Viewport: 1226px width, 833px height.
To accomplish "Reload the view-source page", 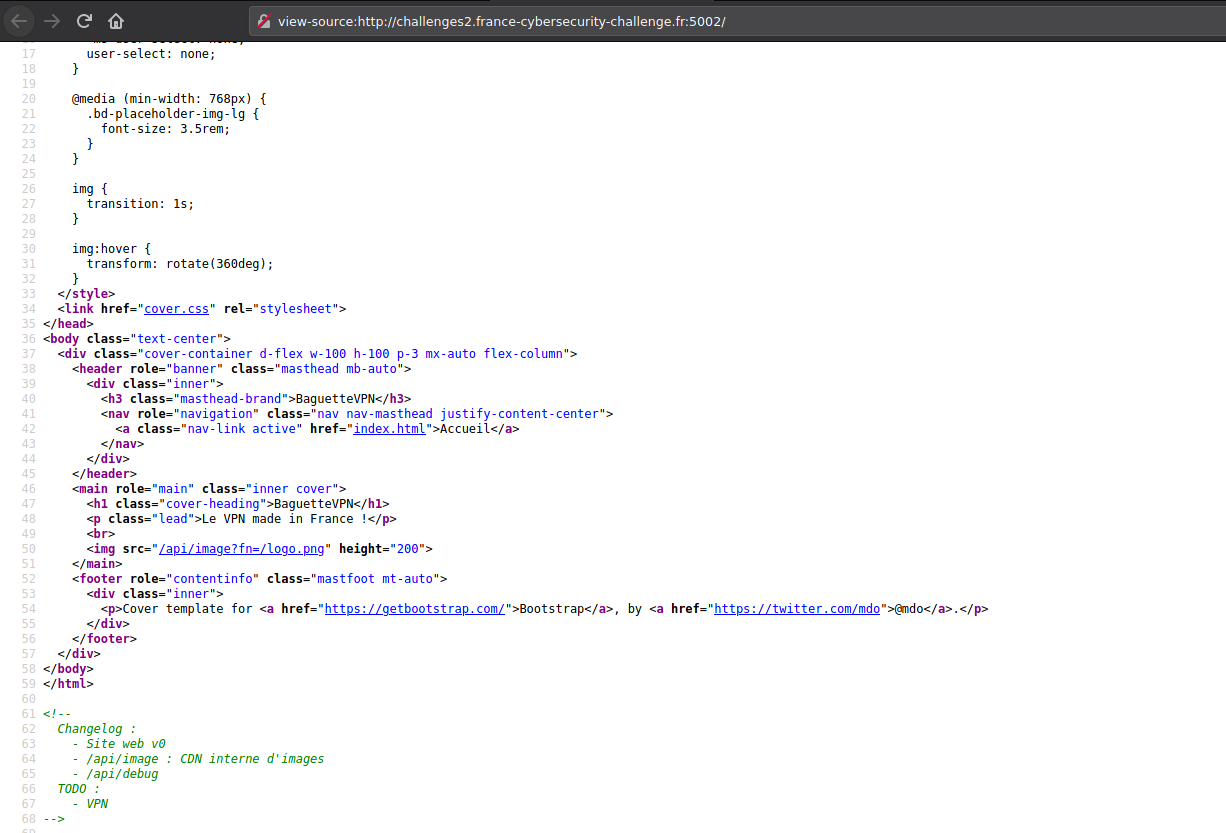I will [84, 21].
